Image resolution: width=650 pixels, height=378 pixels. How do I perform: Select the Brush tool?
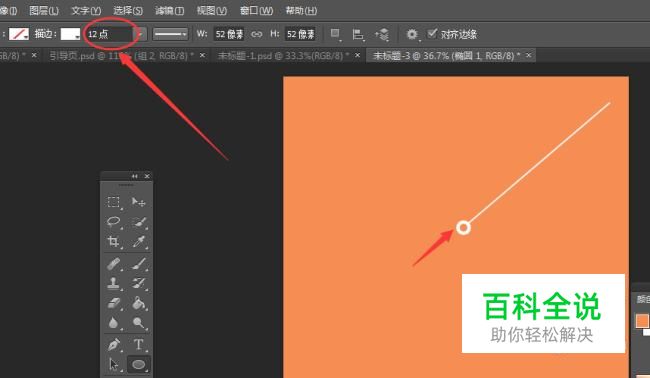pos(138,264)
